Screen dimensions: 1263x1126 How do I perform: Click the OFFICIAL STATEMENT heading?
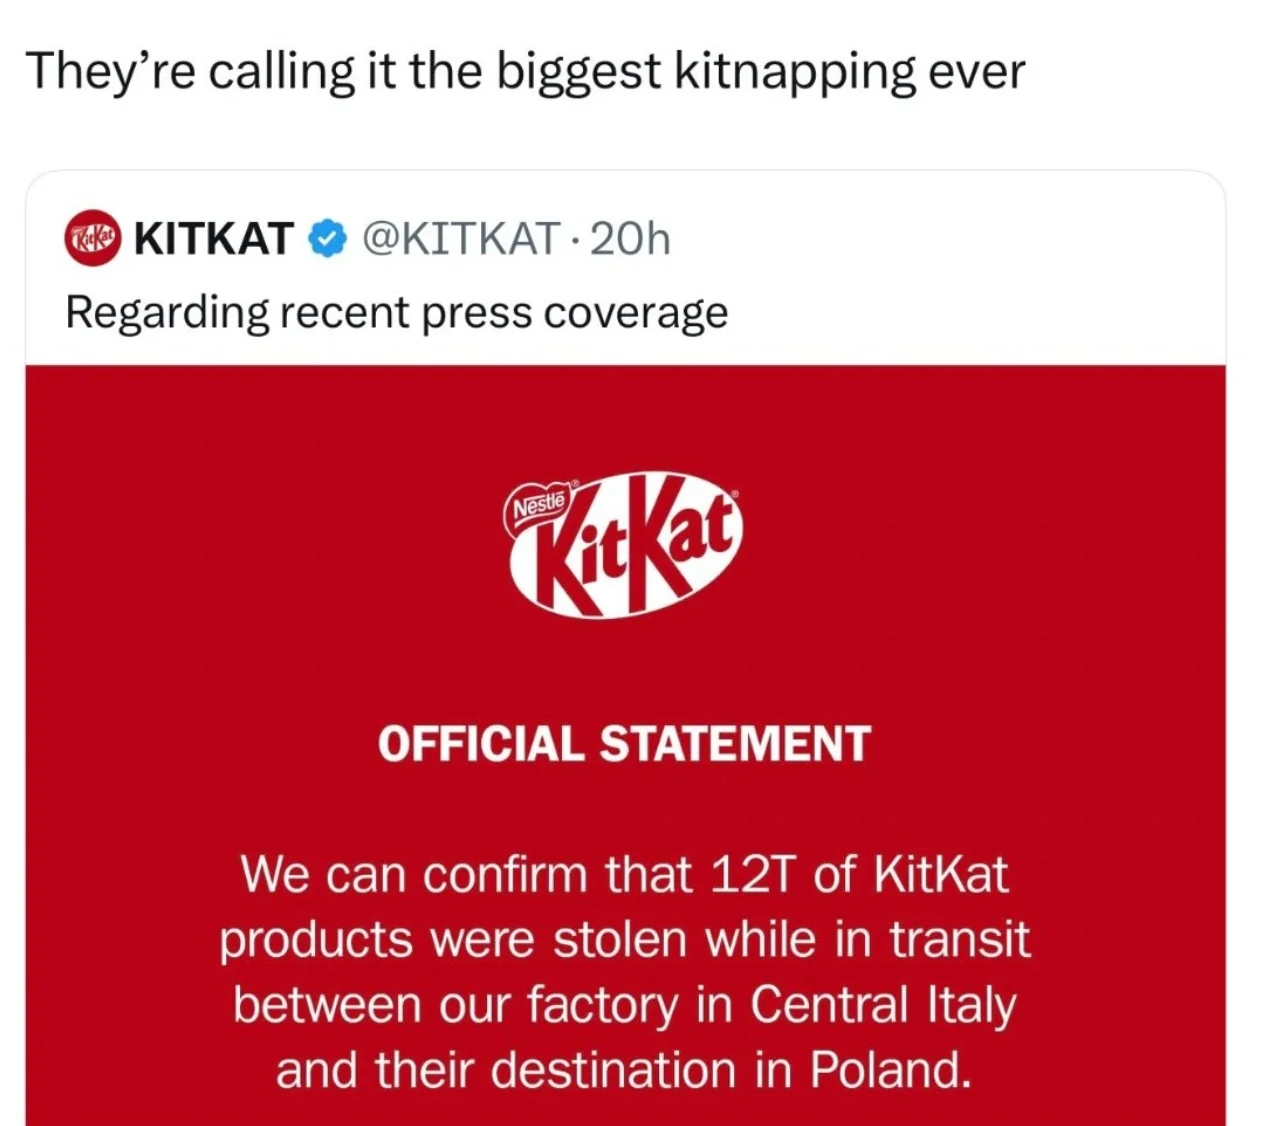click(x=625, y=744)
